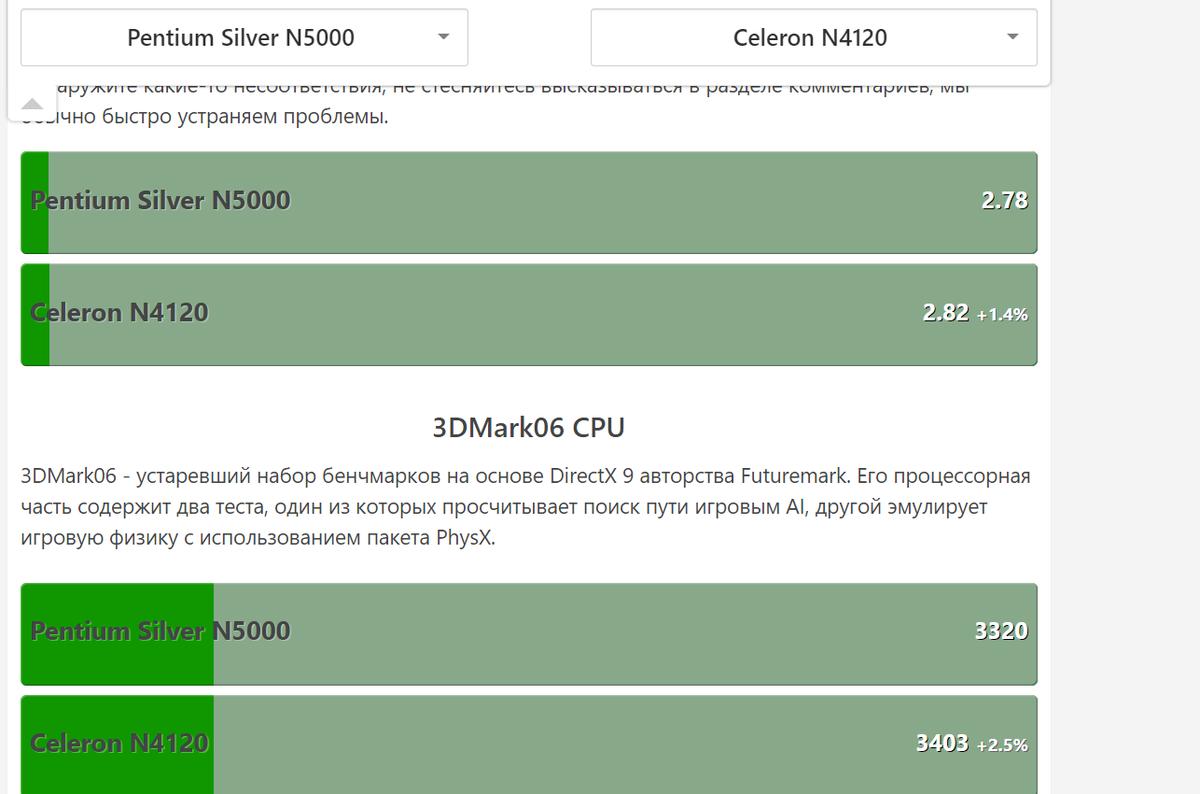Click the 3403 benchmark score

[x=942, y=743]
